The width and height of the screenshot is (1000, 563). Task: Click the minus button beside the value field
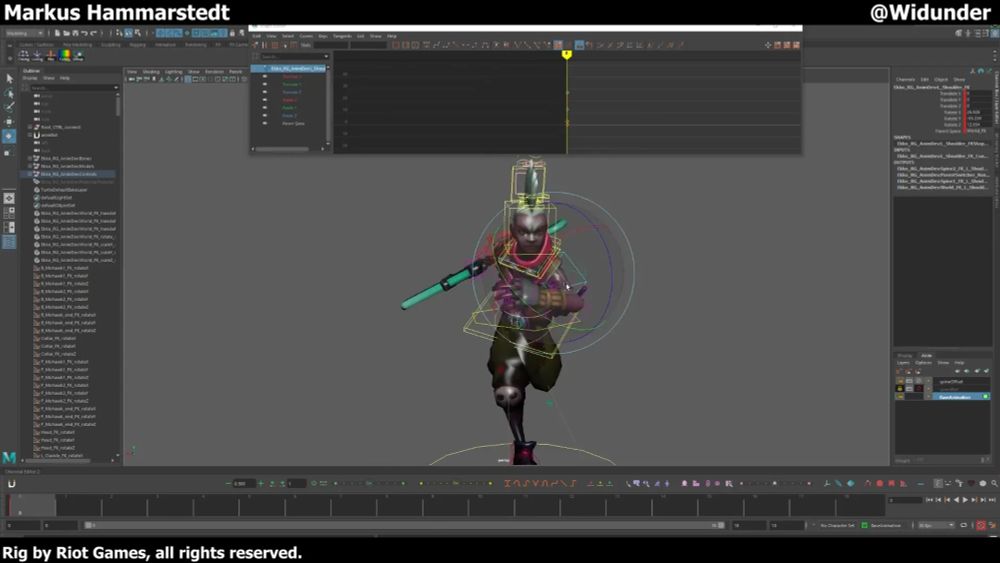(228, 483)
